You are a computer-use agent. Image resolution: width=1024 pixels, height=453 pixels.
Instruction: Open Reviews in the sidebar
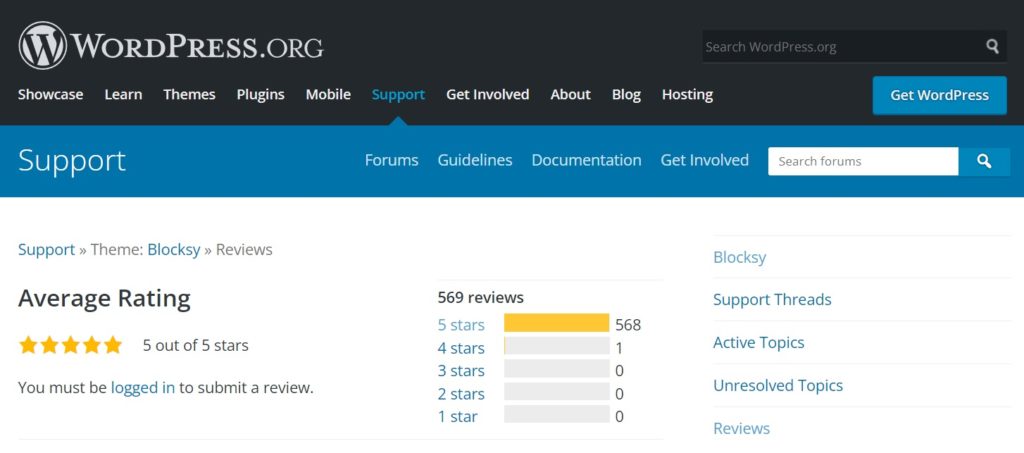(741, 428)
